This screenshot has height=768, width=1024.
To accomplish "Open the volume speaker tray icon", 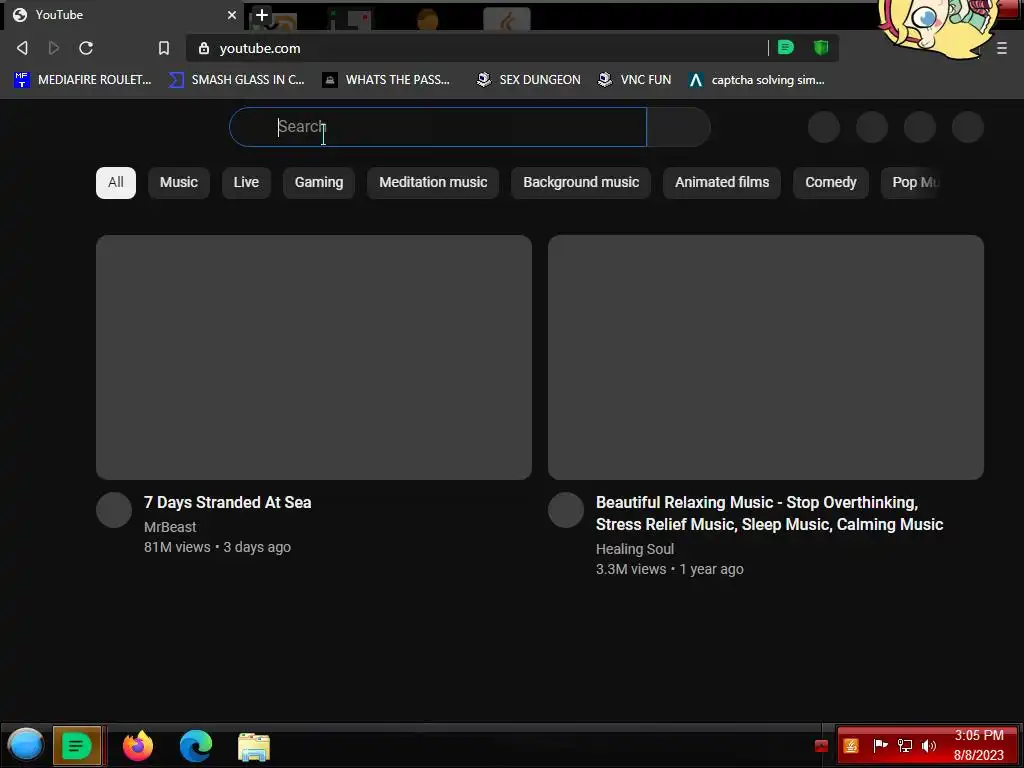I will 928,746.
